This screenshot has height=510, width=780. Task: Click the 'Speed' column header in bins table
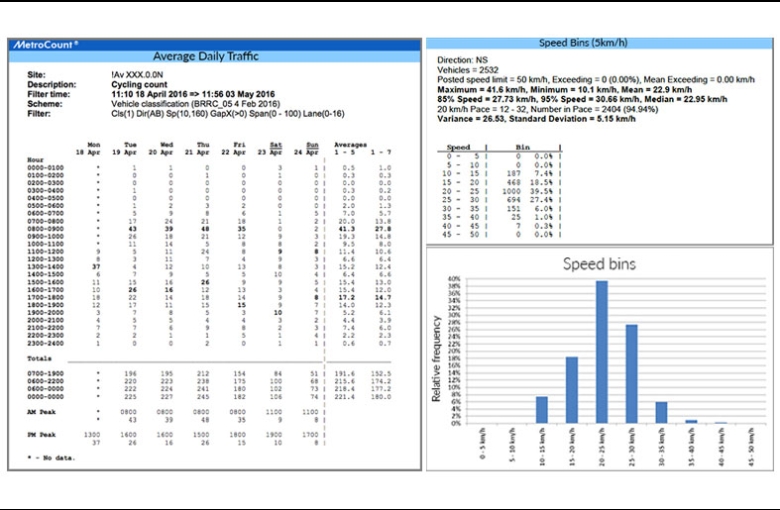(458, 147)
